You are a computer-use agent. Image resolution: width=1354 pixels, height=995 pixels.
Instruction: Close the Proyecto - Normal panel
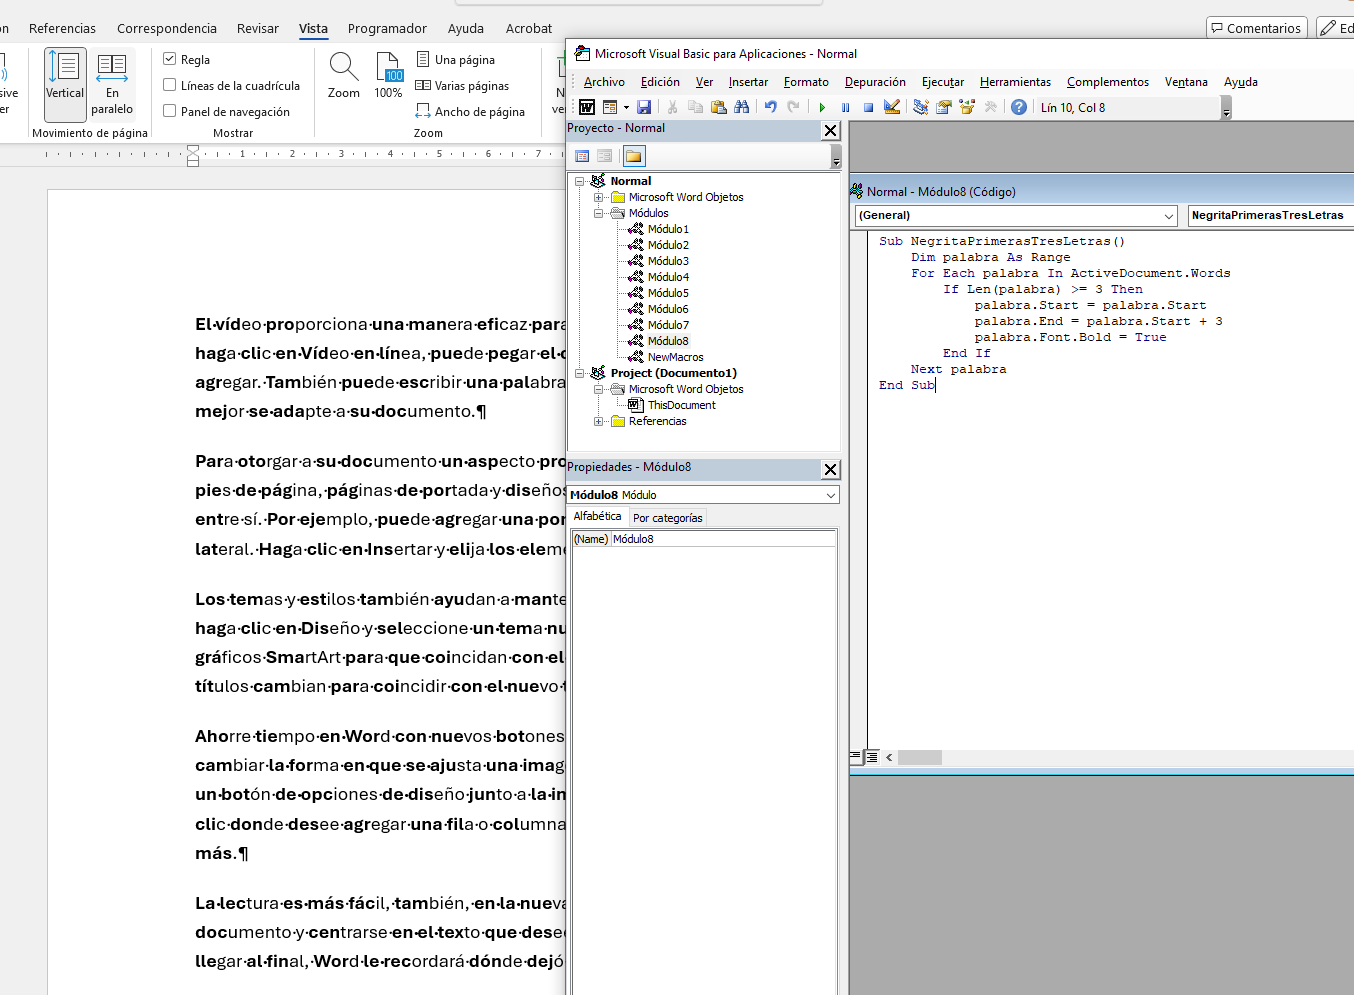pyautogui.click(x=830, y=130)
